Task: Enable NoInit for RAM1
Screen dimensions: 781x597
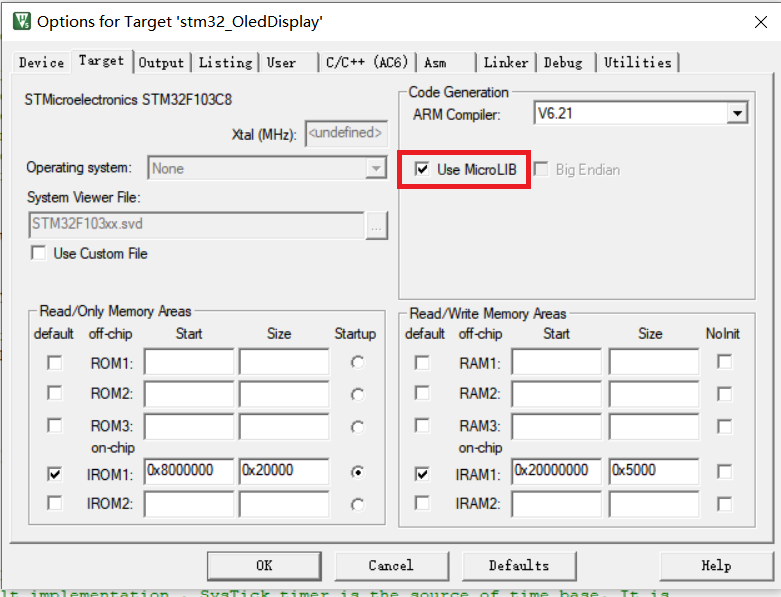Action: click(x=725, y=361)
